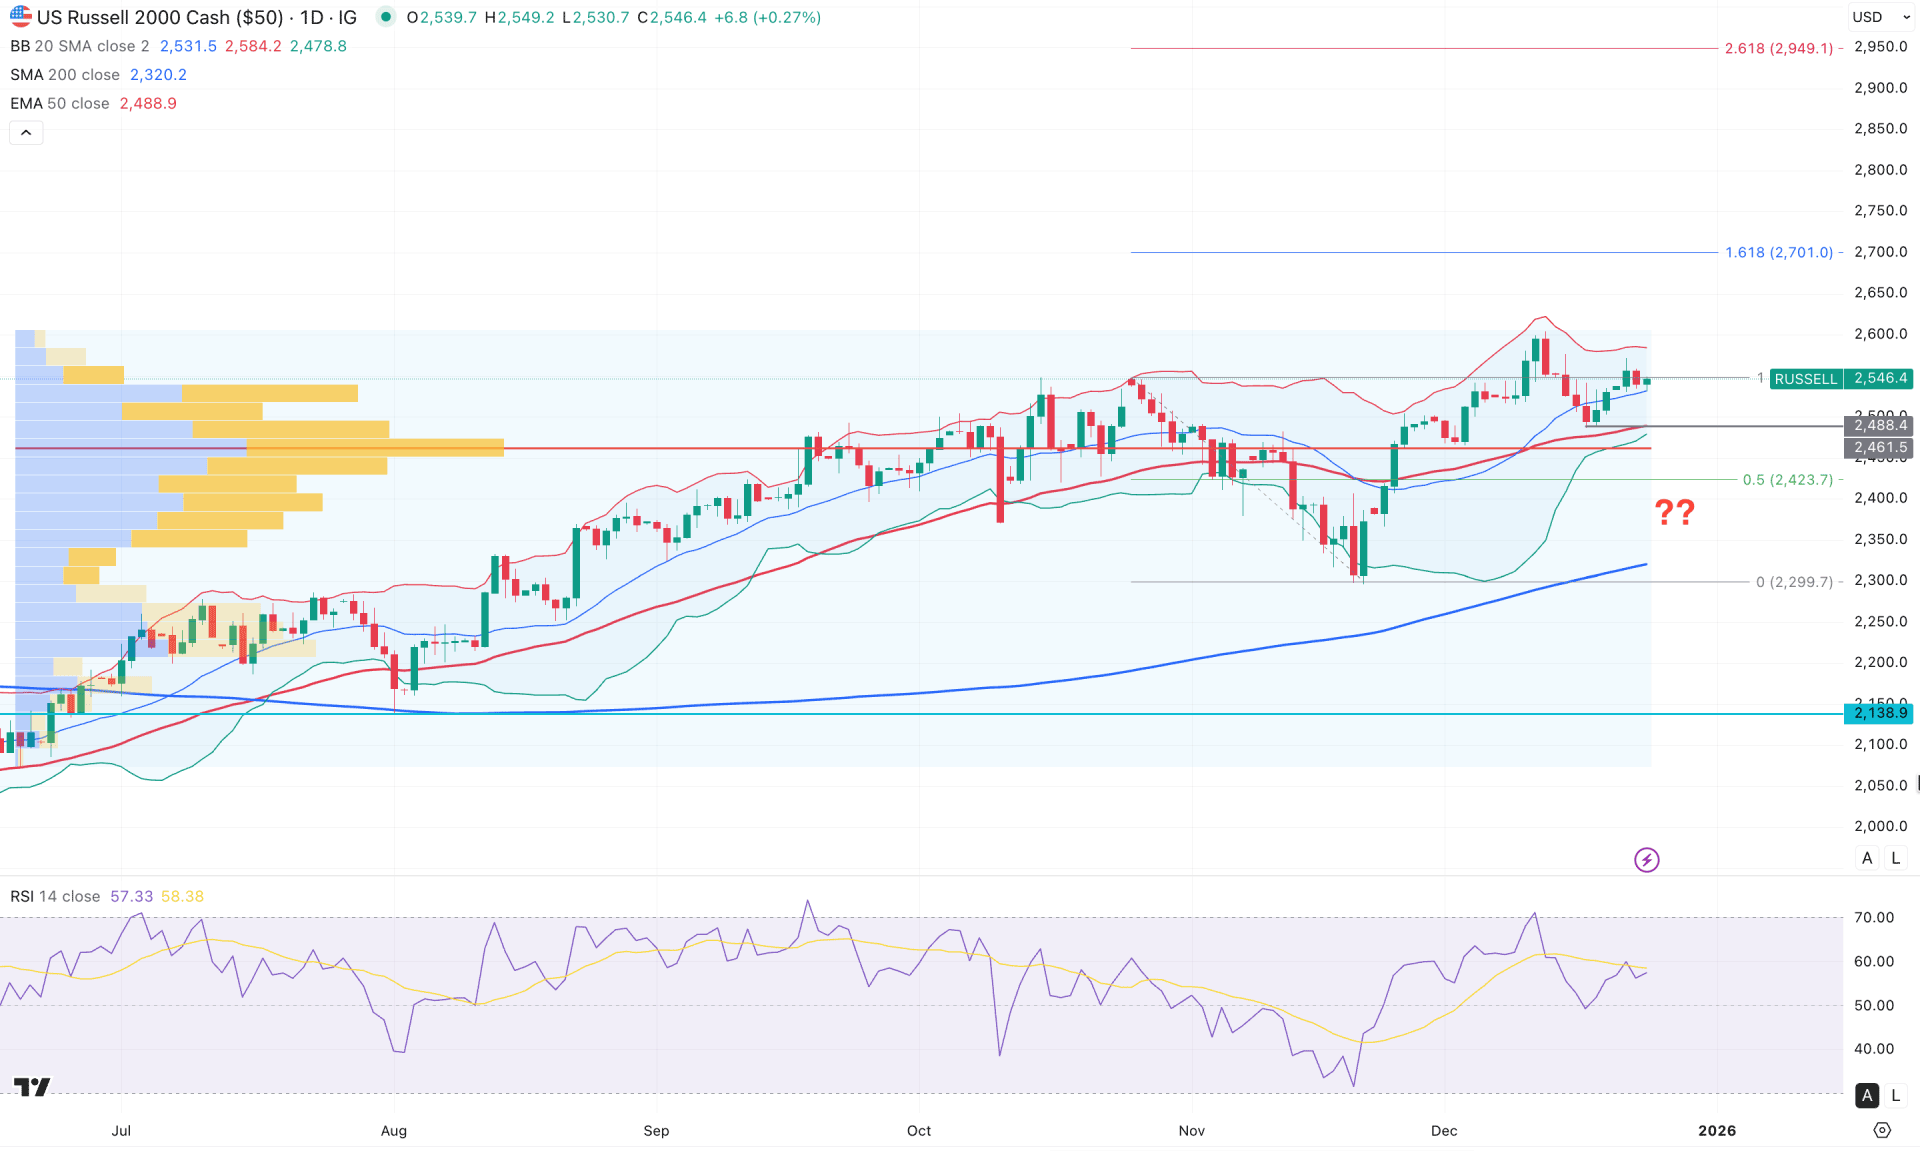The width and height of the screenshot is (1920, 1151).
Task: Click the quick-trade lightning icon on the chart
Action: click(1647, 859)
